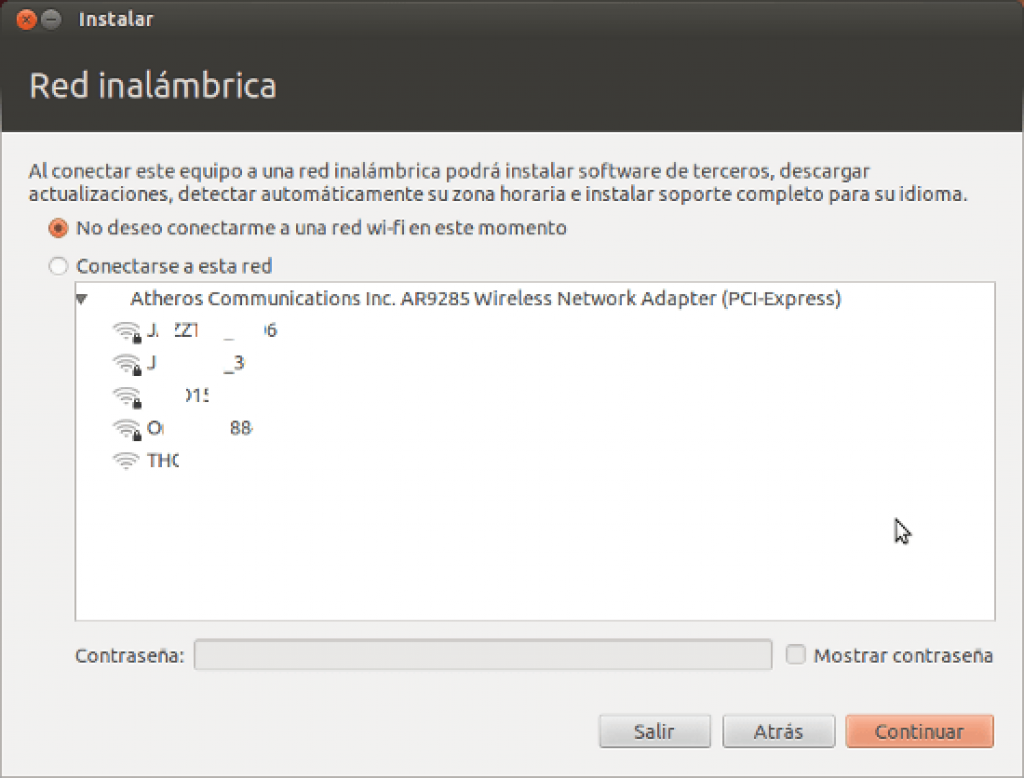Enable the "Mostrar contraseña" checkbox
1024x778 pixels.
tap(795, 655)
